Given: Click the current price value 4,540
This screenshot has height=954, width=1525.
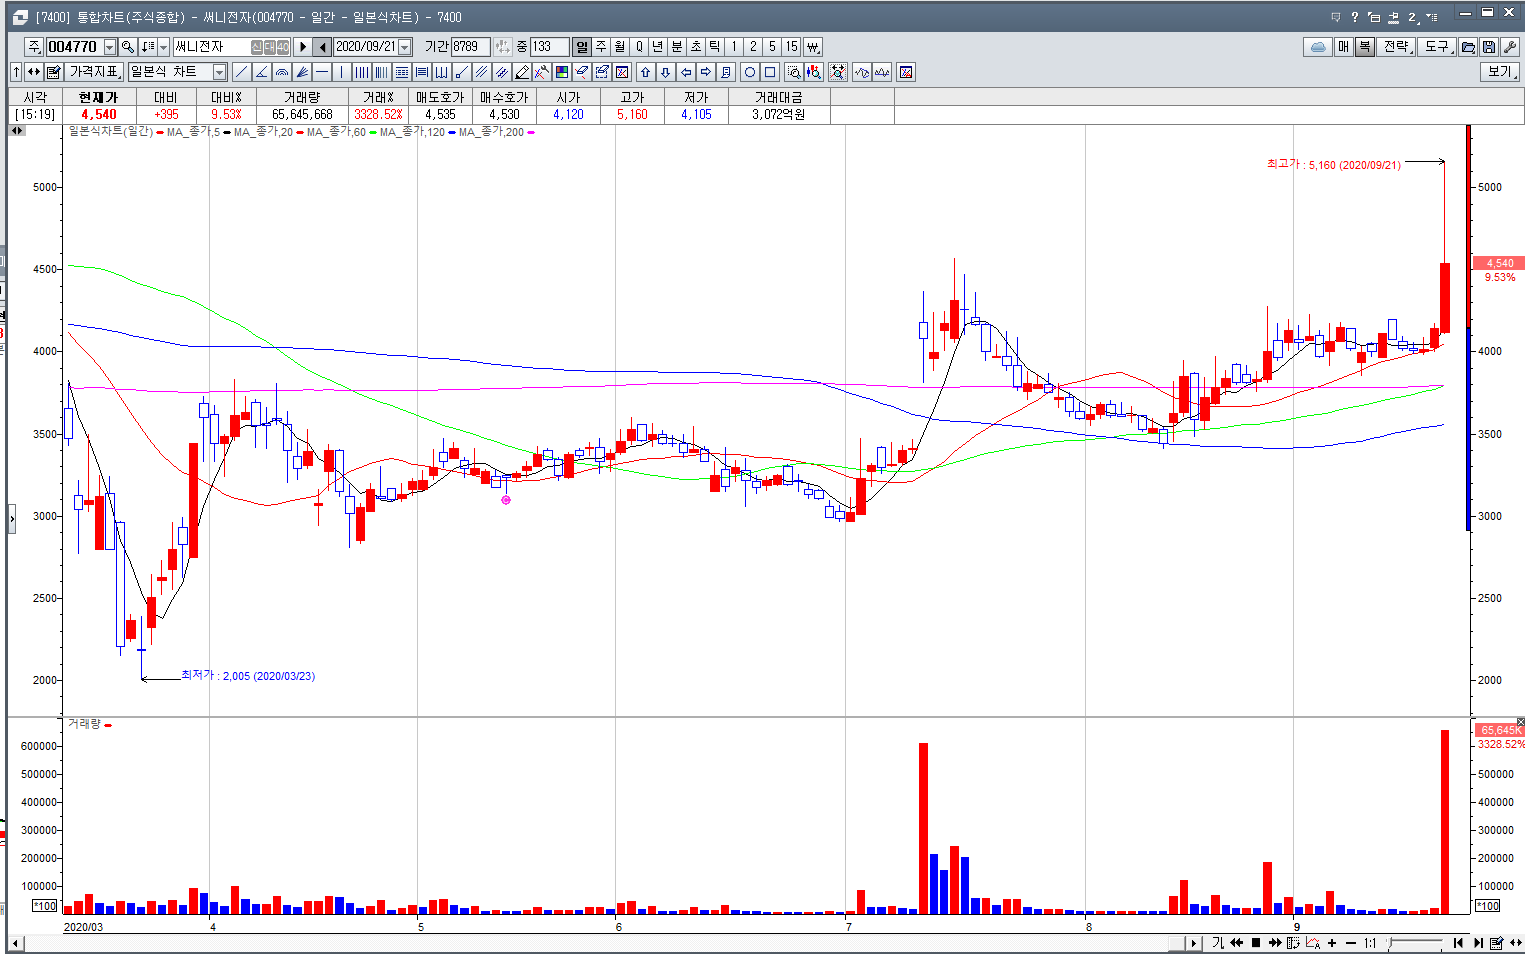Looking at the screenshot, I should tap(99, 115).
